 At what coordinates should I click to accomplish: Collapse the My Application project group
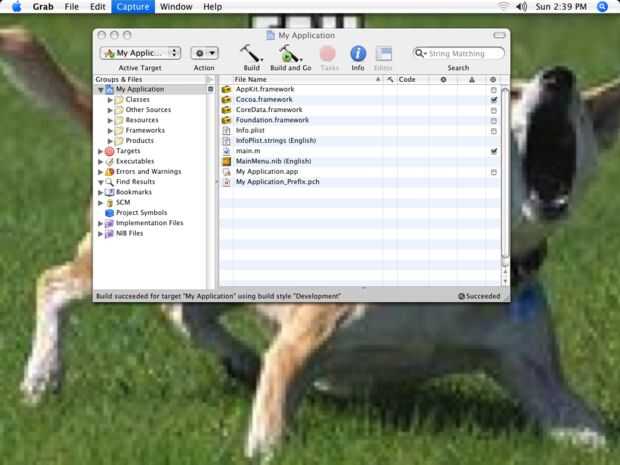(101, 90)
